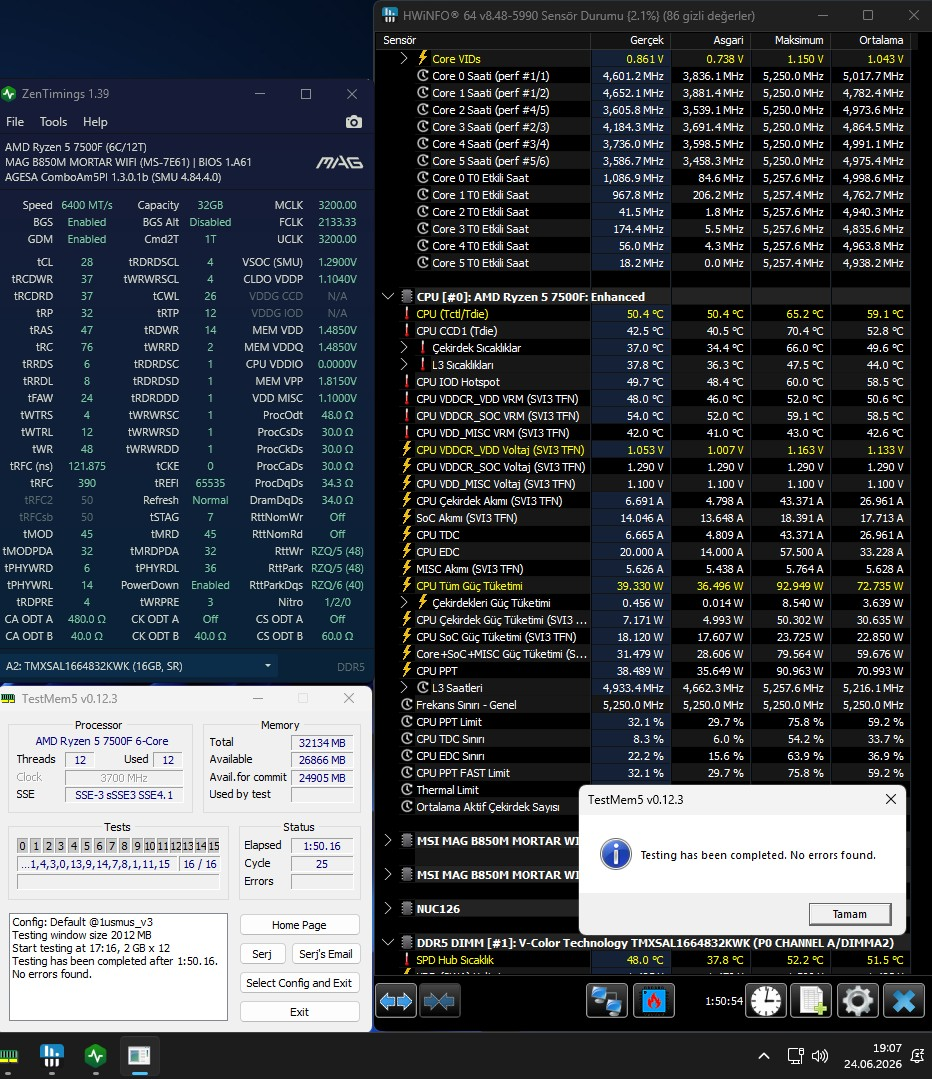Image resolution: width=932 pixels, height=1079 pixels.
Task: Click the Asgari column header
Action: [x=710, y=40]
